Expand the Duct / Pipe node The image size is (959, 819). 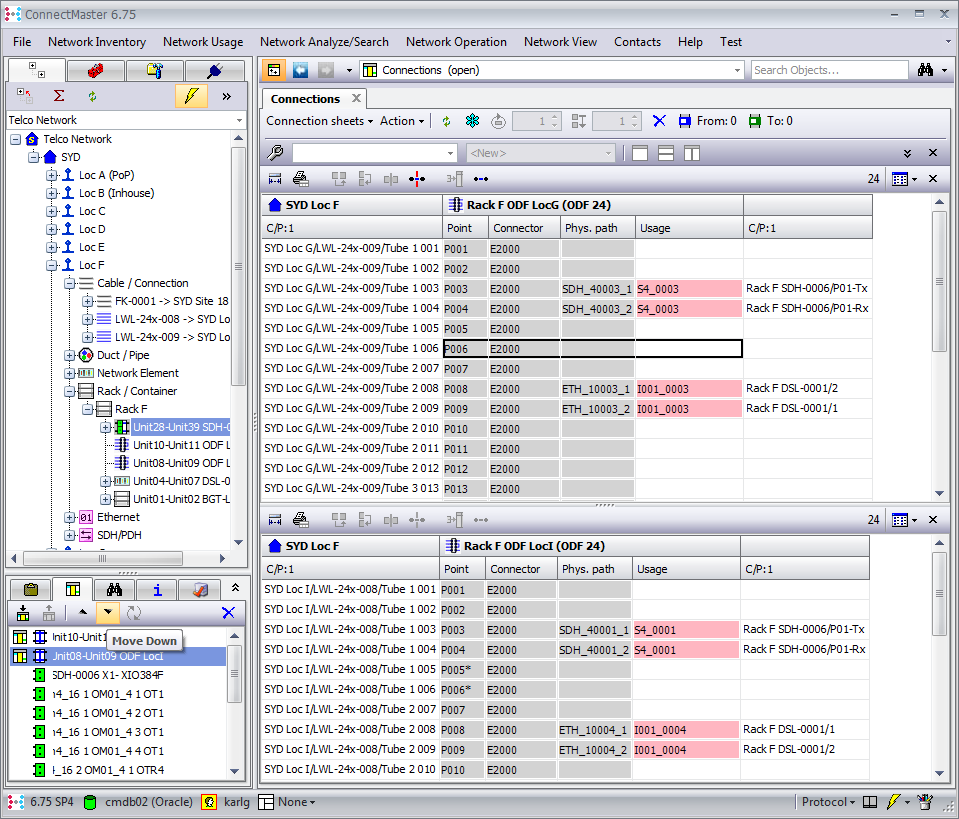70,355
